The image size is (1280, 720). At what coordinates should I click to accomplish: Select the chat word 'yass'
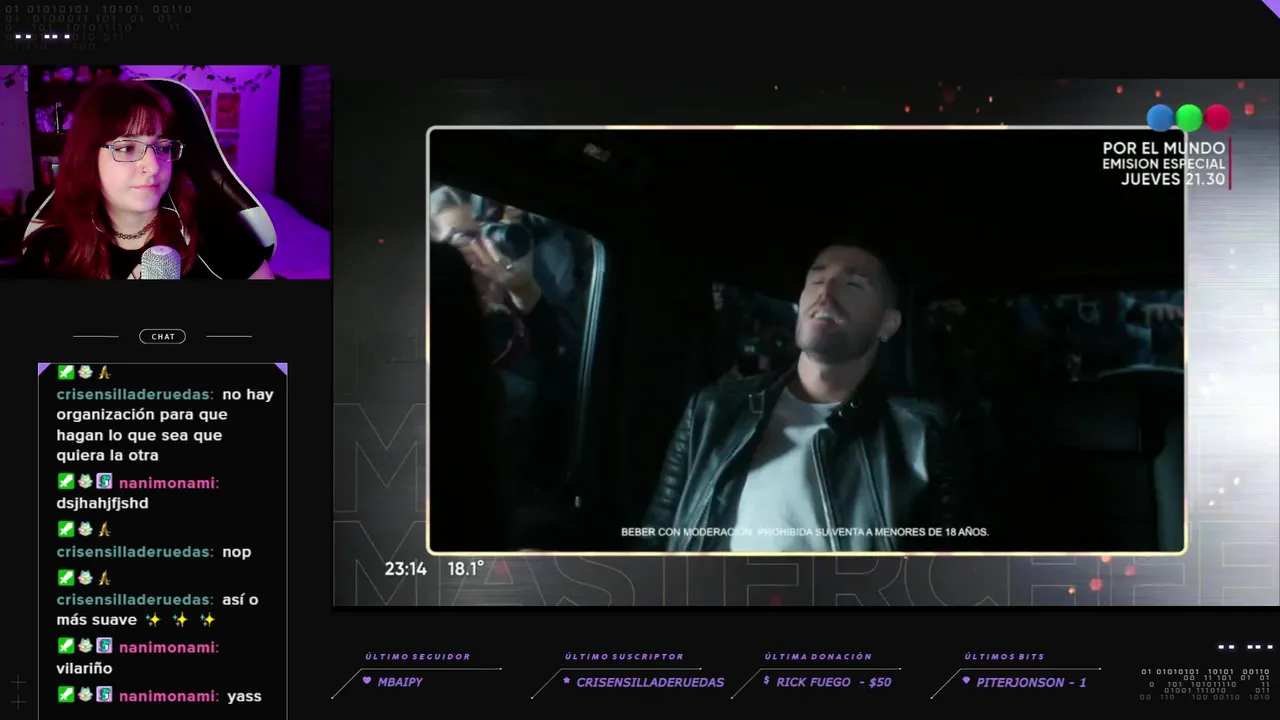(x=244, y=696)
